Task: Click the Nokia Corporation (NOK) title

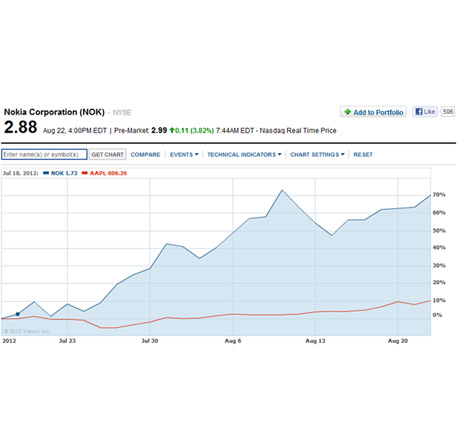Action: [x=54, y=112]
